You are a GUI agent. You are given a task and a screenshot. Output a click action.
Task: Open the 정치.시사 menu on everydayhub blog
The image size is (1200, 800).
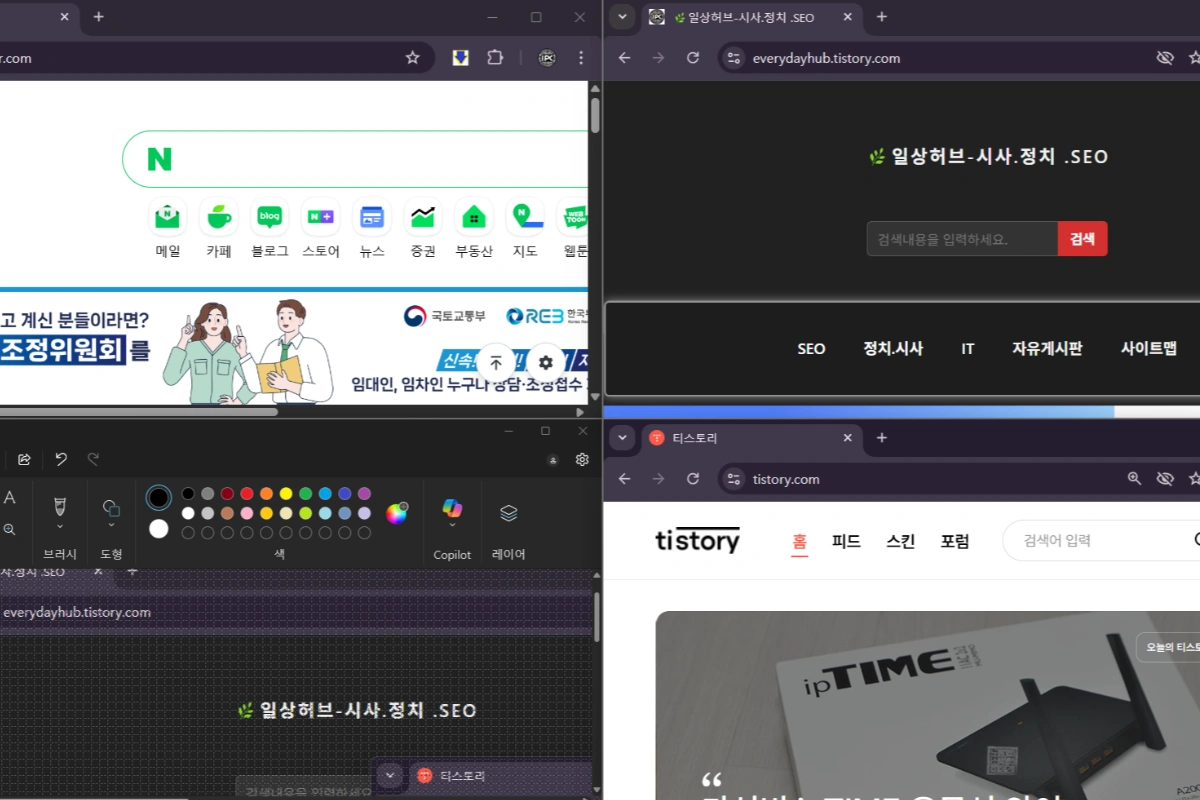[x=893, y=348]
